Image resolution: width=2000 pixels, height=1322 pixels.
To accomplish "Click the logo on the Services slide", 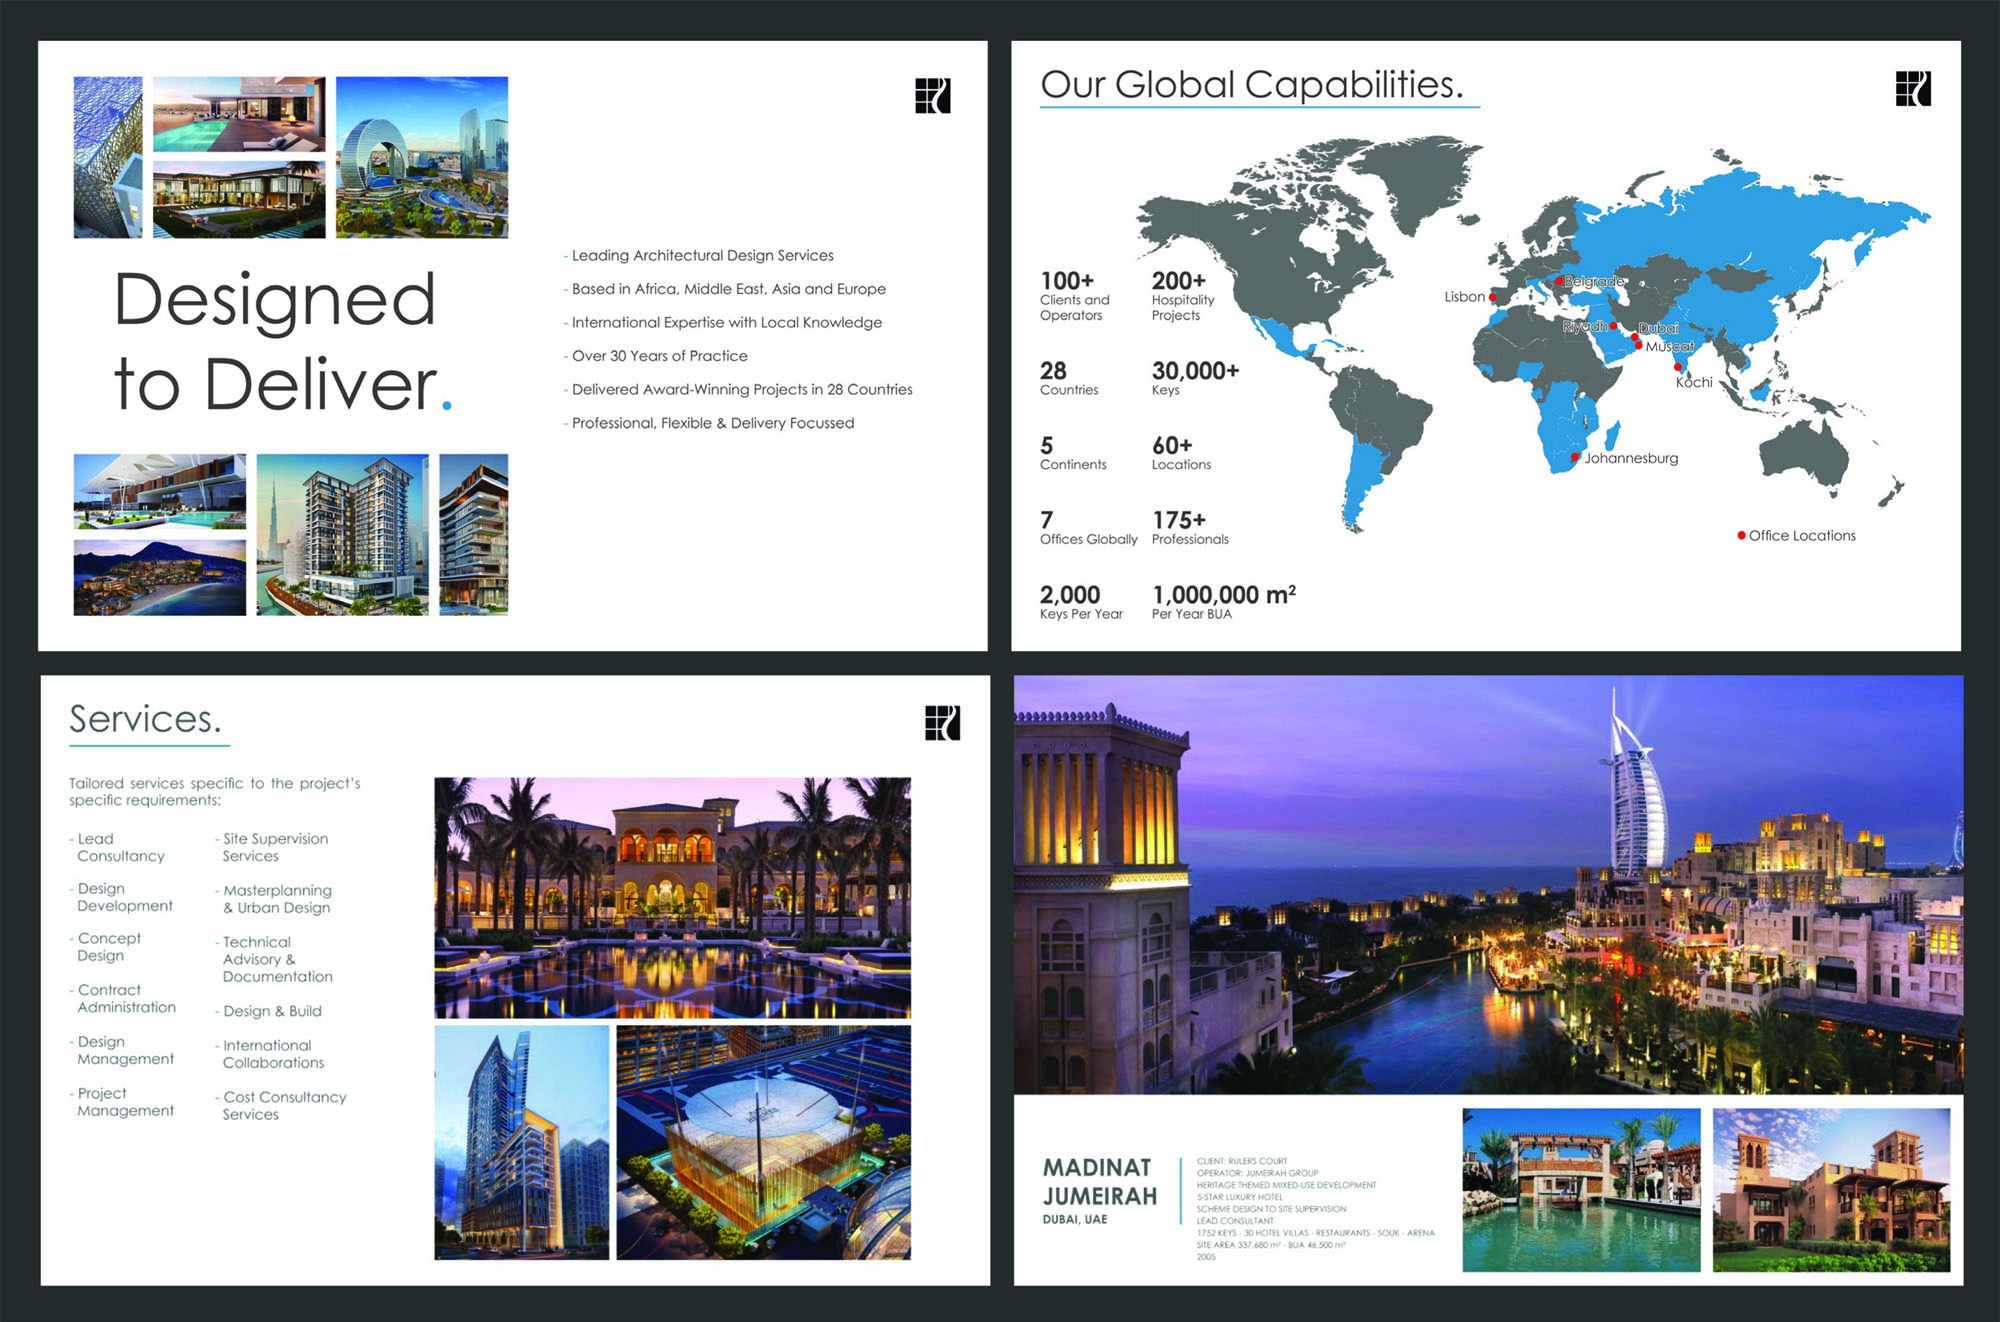I will tap(942, 722).
